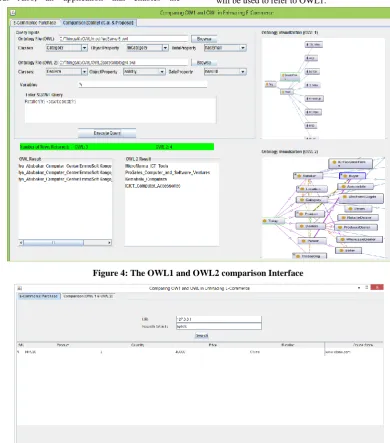Click the Retailer column header in results table
The width and height of the screenshot is (390, 443).
(287, 345)
